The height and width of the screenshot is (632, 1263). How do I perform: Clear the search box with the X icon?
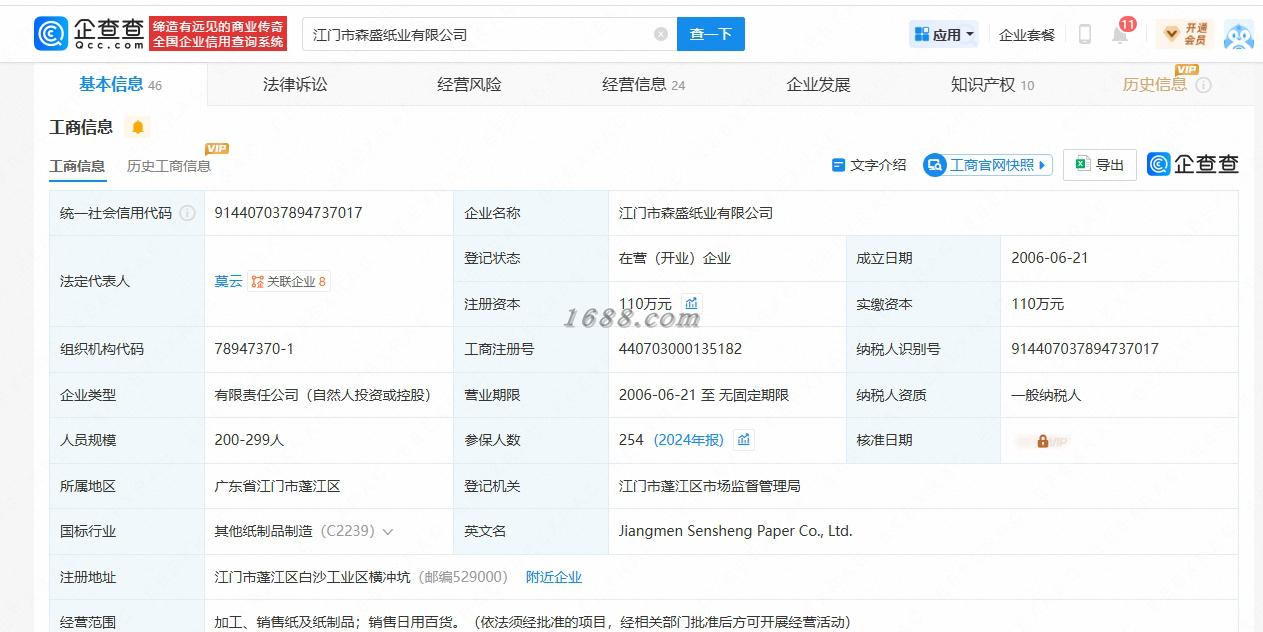(x=661, y=34)
